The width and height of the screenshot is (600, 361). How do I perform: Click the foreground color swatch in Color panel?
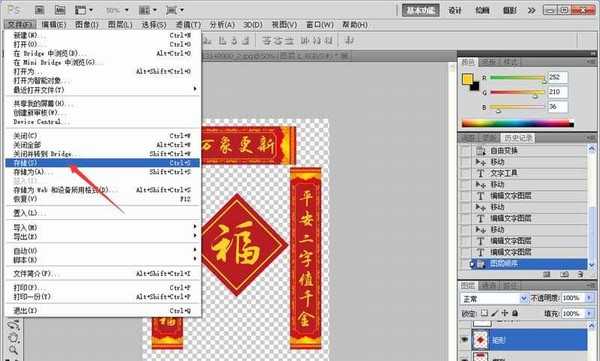point(467,79)
